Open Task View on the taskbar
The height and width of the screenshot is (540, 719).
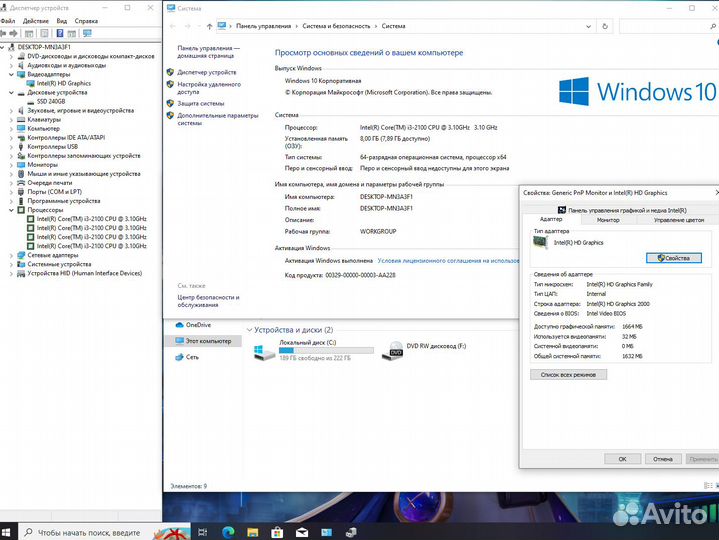click(x=202, y=532)
